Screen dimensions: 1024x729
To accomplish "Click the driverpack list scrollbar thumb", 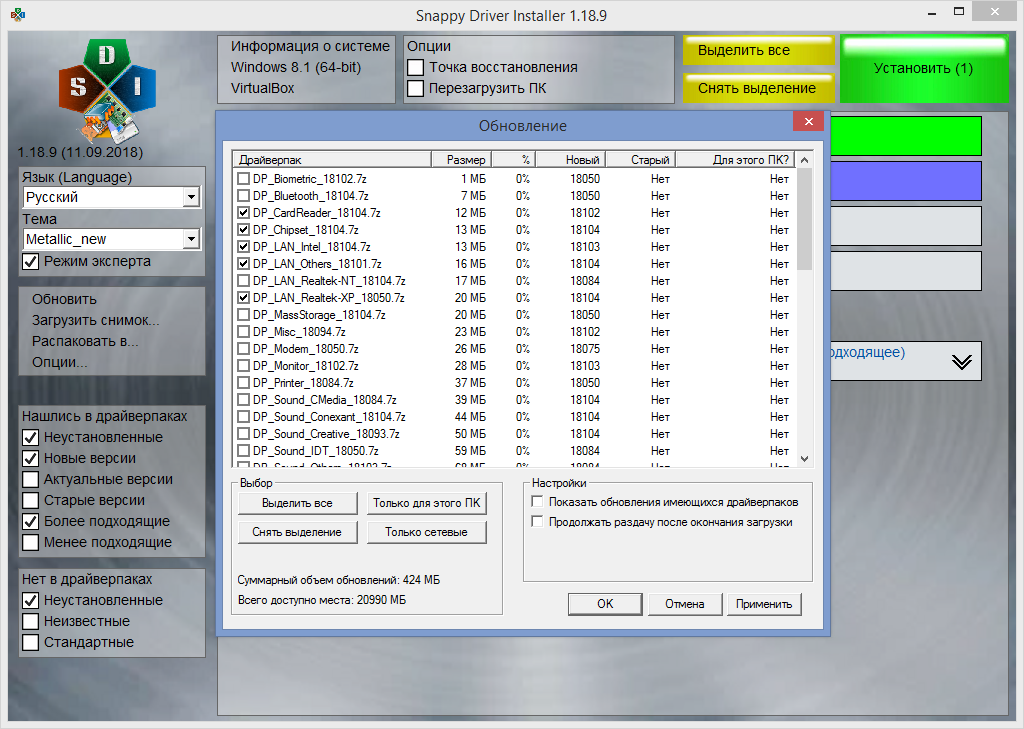I will [x=805, y=219].
